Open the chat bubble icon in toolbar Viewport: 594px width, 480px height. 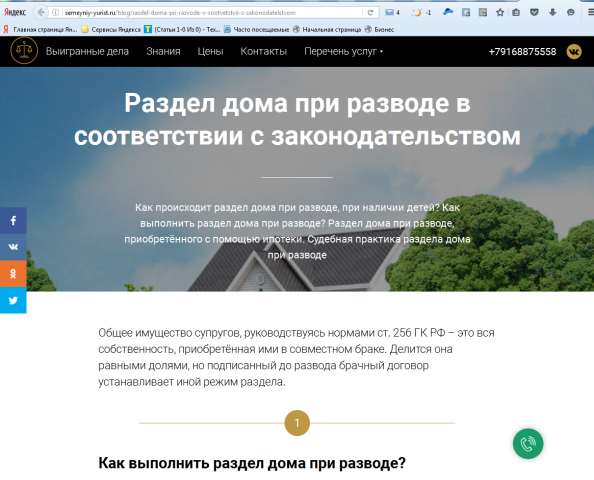571,13
